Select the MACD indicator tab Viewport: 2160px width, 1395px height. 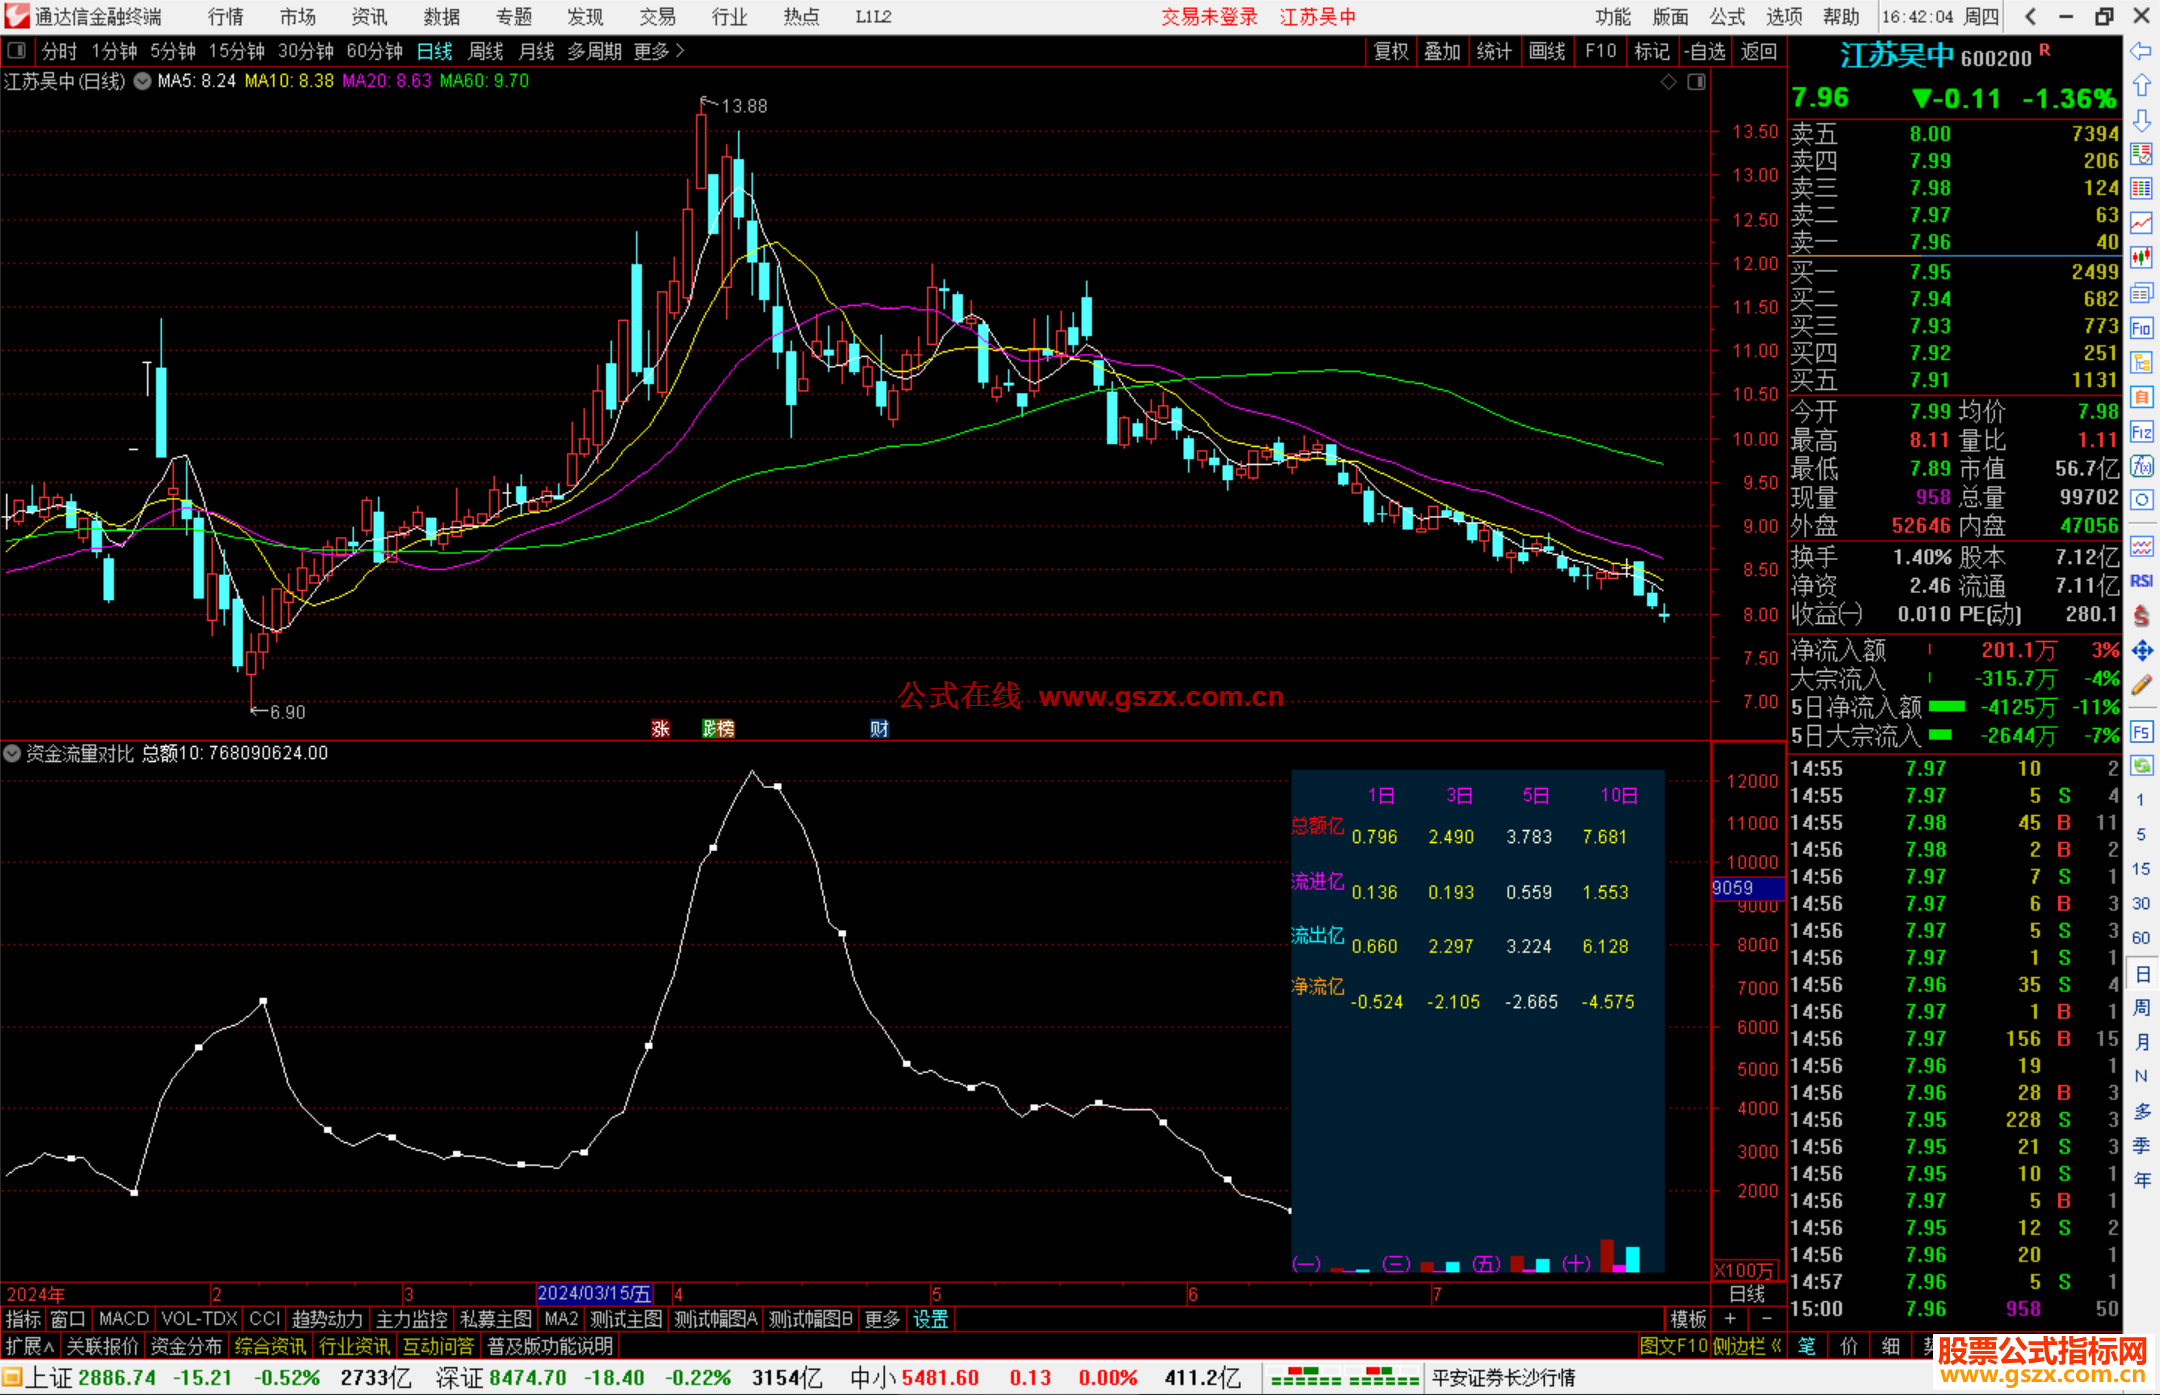coord(124,1319)
